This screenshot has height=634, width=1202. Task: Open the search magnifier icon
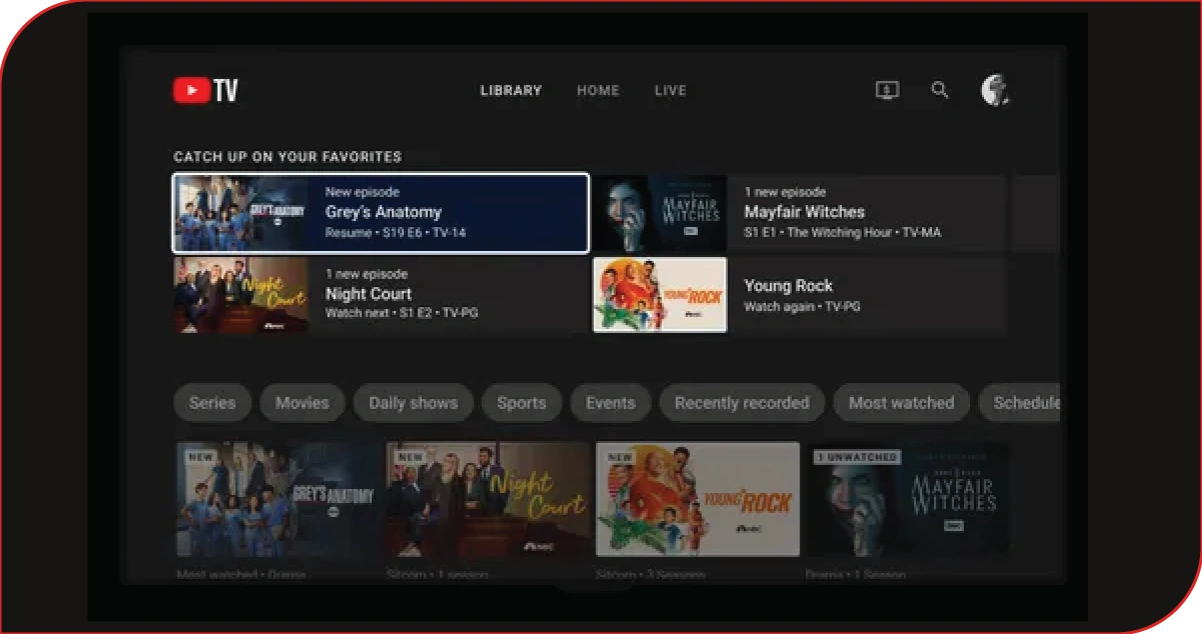pos(940,90)
